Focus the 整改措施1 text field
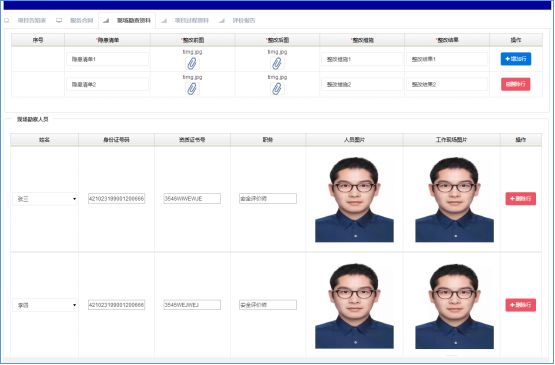The height and width of the screenshot is (365, 555). pyautogui.click(x=362, y=59)
